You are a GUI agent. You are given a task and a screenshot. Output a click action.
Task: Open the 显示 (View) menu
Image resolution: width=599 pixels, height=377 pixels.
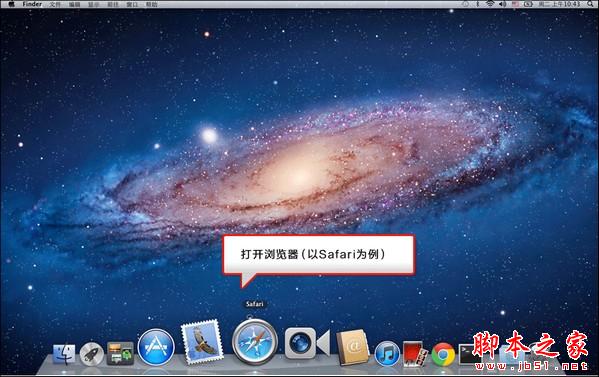click(94, 5)
